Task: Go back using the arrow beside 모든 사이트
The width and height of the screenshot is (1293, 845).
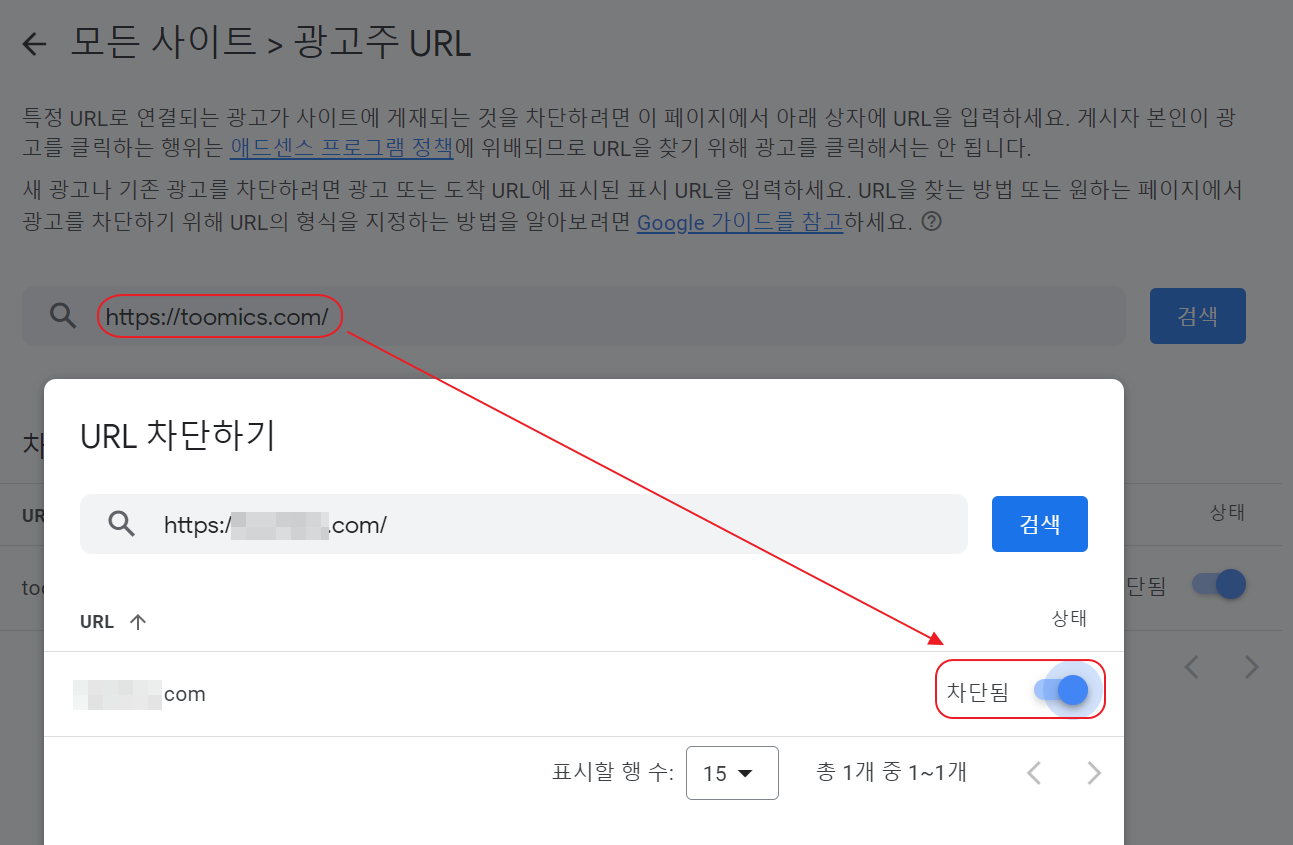Action: [x=35, y=44]
